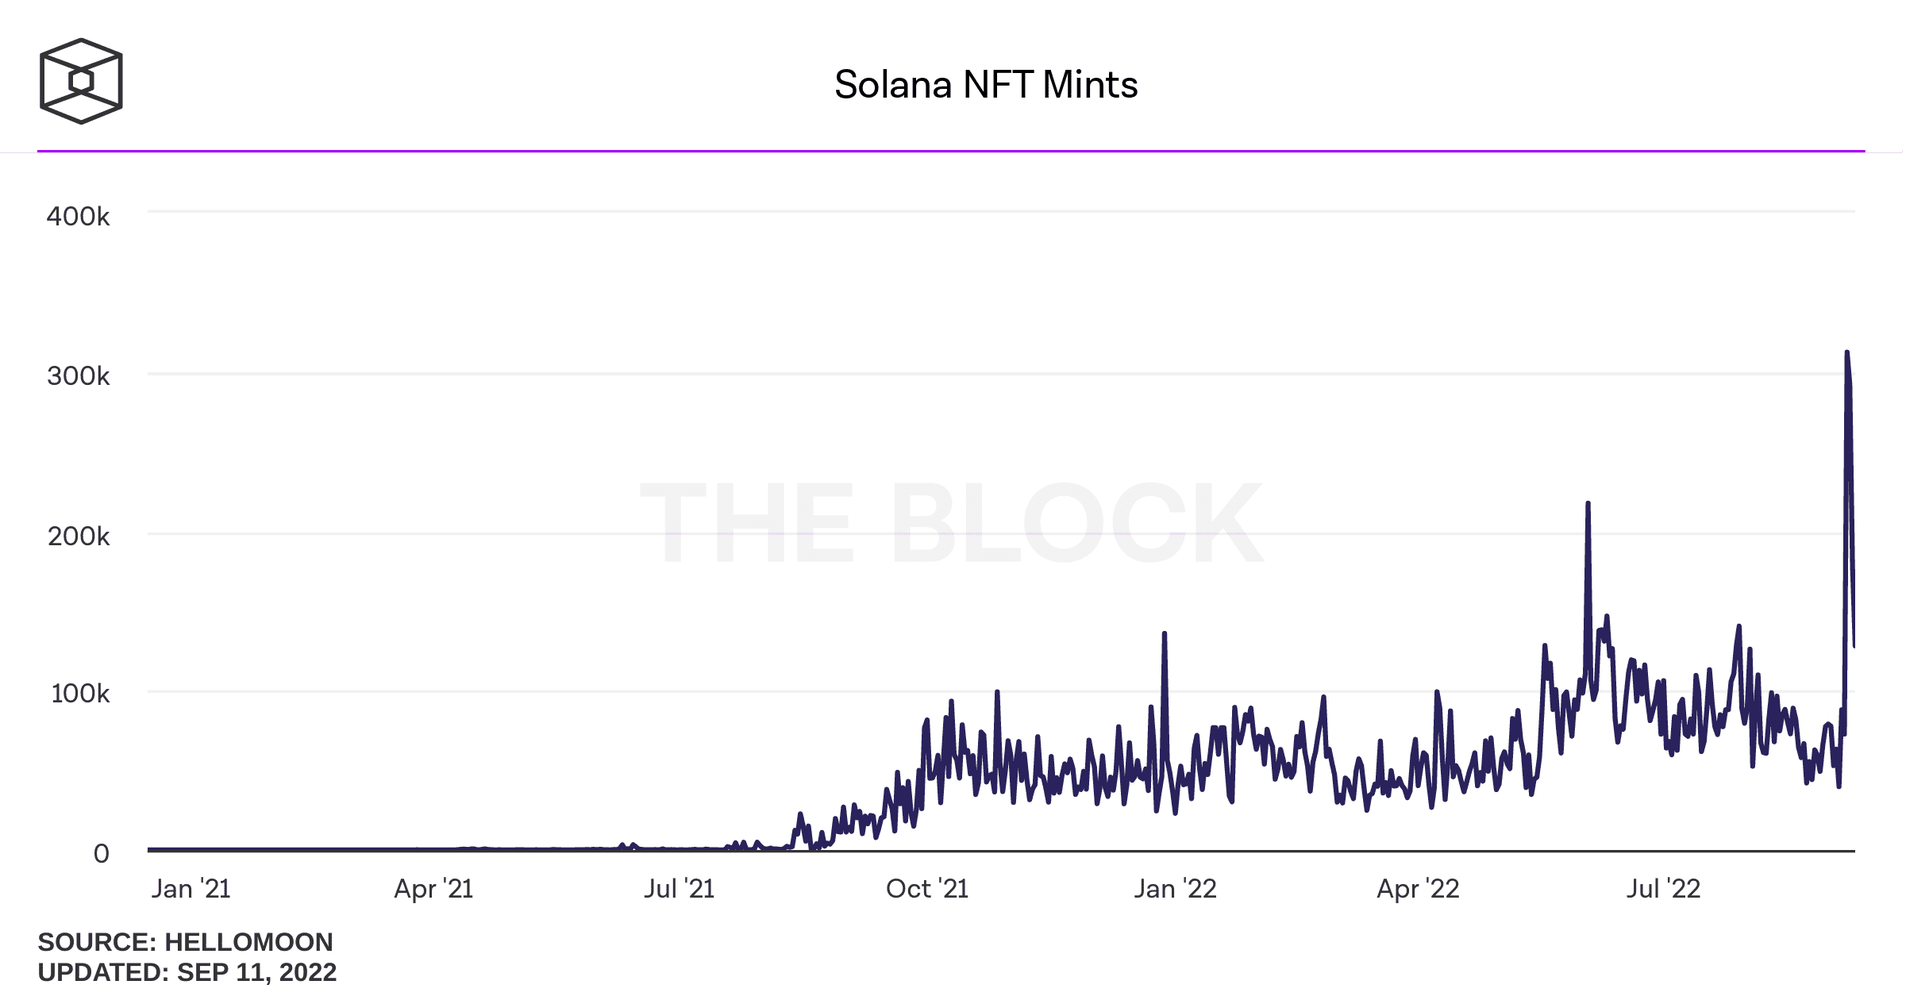
Task: Select the Jan '21 x-axis label
Action: (191, 889)
